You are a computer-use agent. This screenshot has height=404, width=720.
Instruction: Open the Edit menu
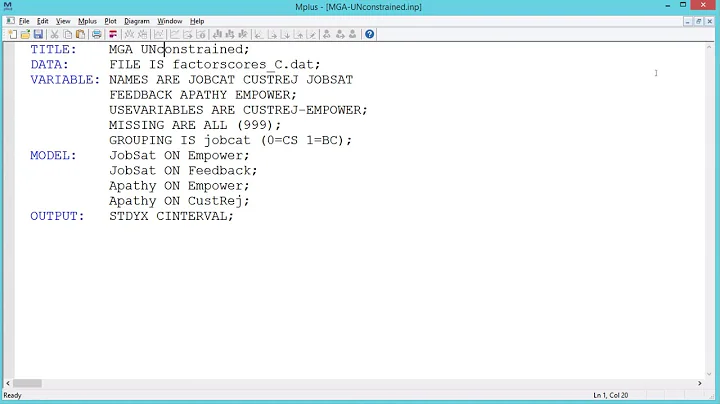coord(43,21)
